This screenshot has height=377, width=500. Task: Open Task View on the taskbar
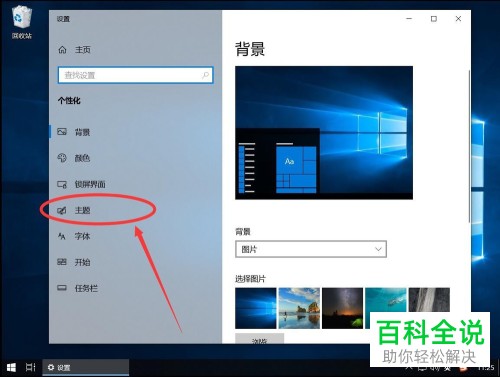coord(31,368)
